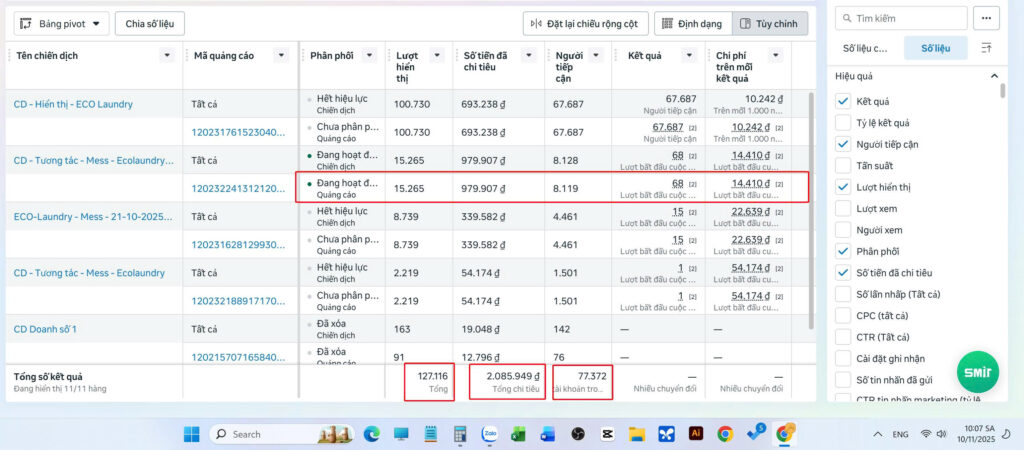This screenshot has width=1024, height=450.
Task: Click the sort metrics icon beside Số liệu
Action: pyautogui.click(x=986, y=47)
